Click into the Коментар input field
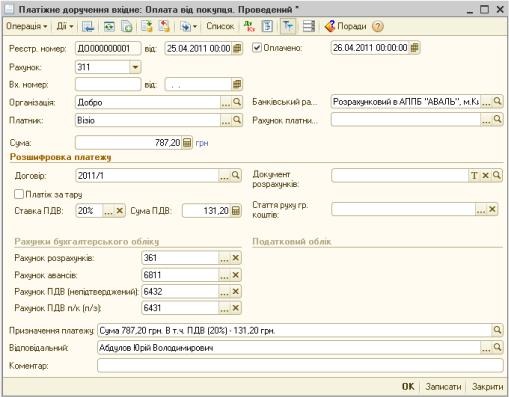Image resolution: width=509 pixels, height=397 pixels. click(x=300, y=365)
